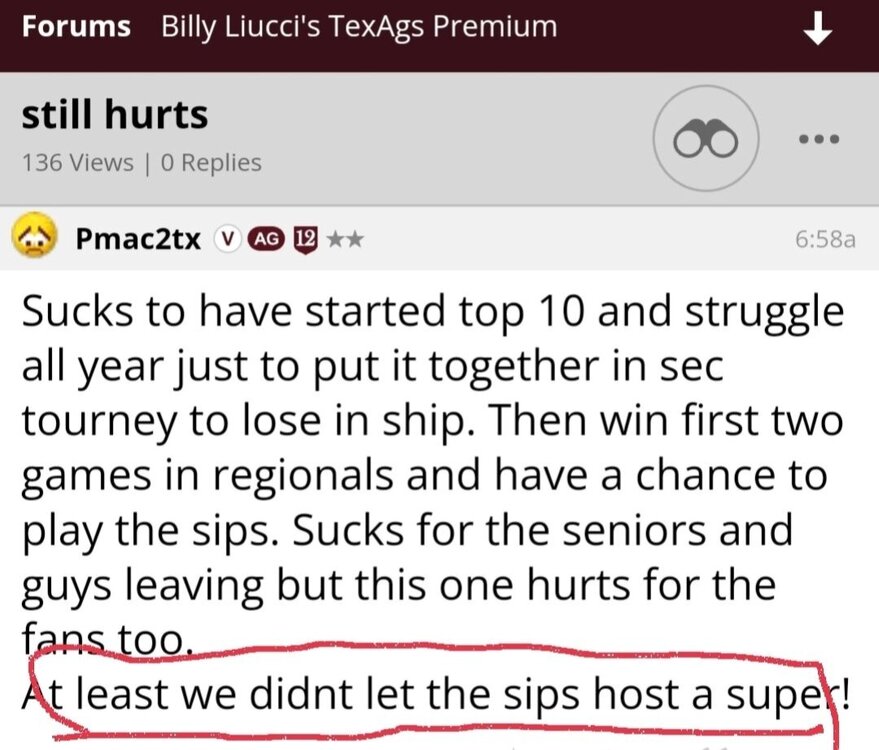The width and height of the screenshot is (879, 750).
Task: Open Billy Liucci's TexAgs Premium forum
Action: point(359,27)
